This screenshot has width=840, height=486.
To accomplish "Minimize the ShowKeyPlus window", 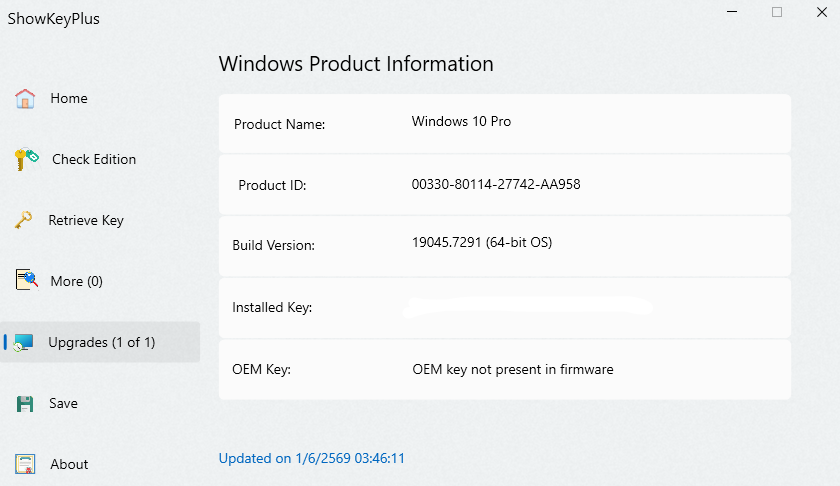I will click(732, 12).
